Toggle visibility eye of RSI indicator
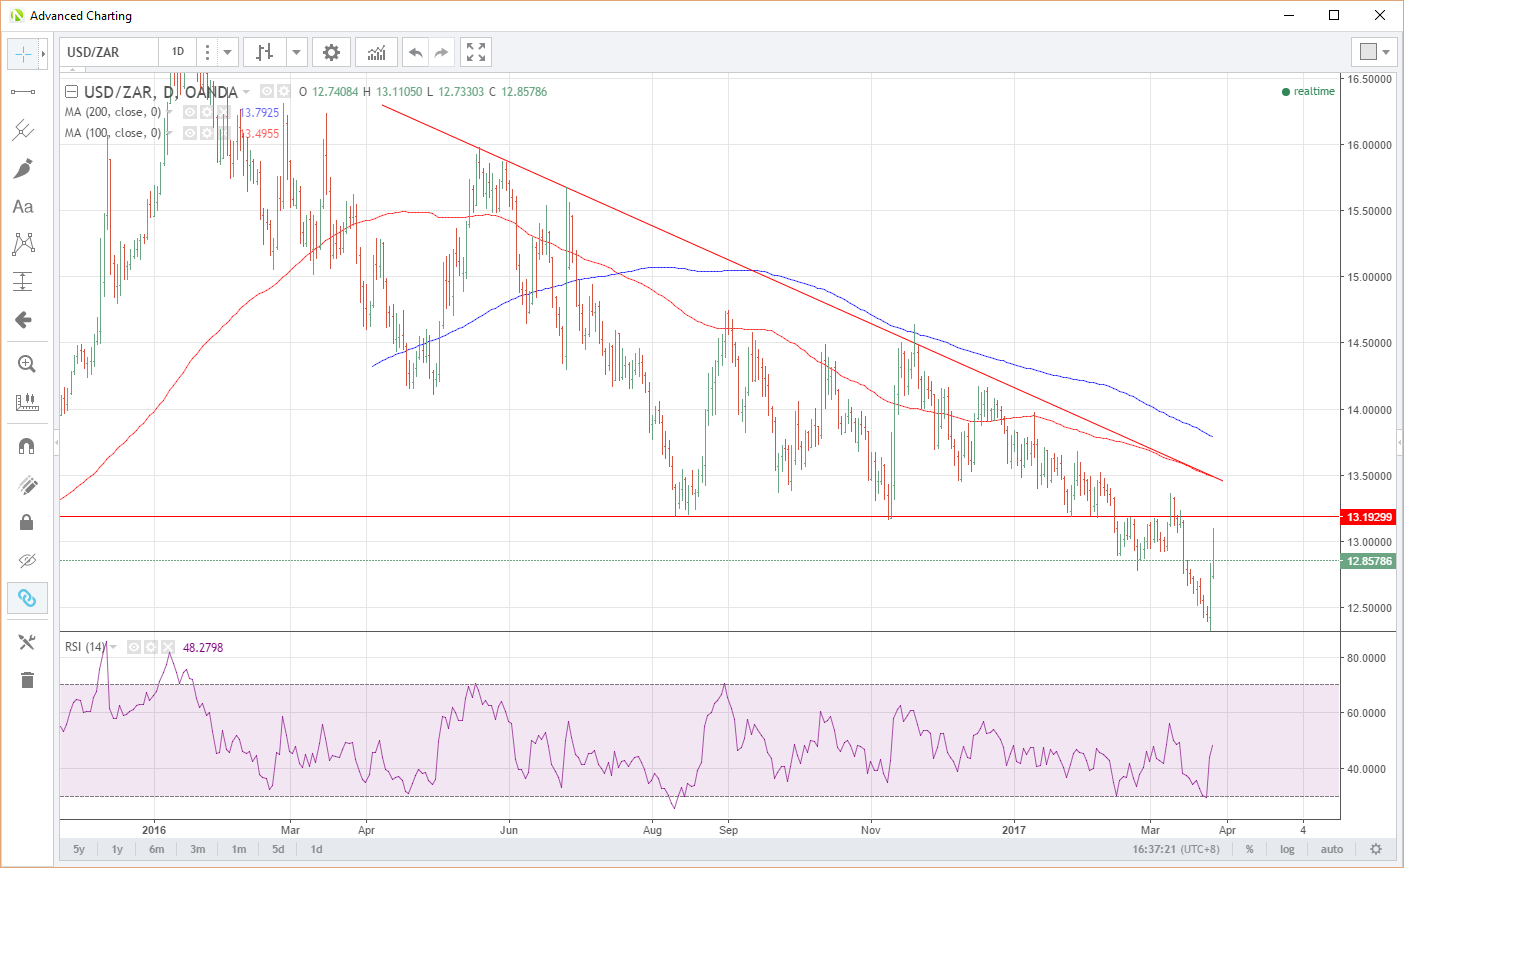 tap(134, 647)
